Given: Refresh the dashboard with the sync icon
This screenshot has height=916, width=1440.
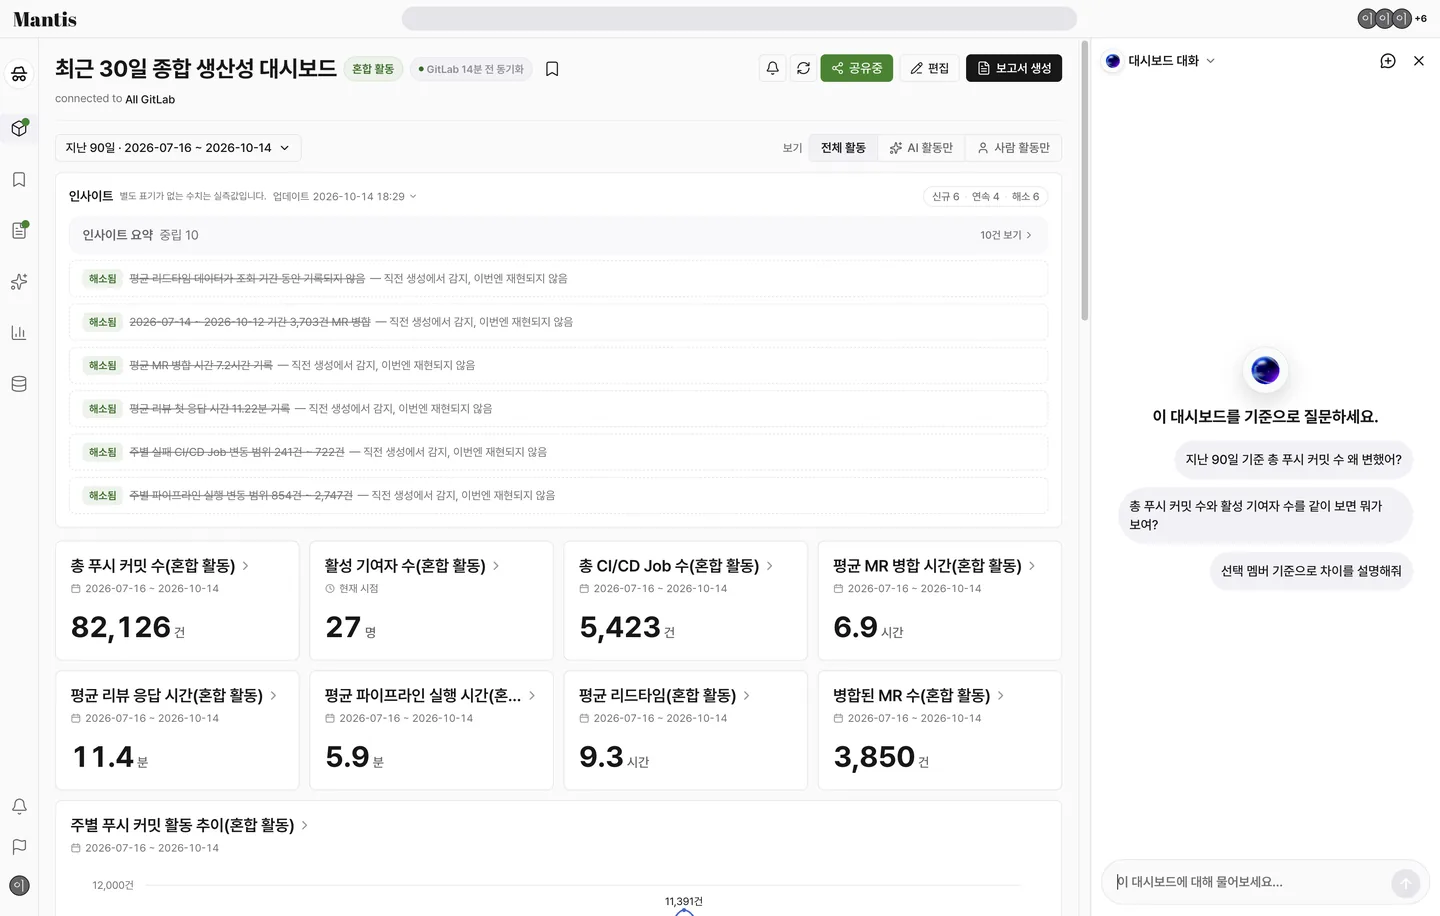Looking at the screenshot, I should point(803,68).
